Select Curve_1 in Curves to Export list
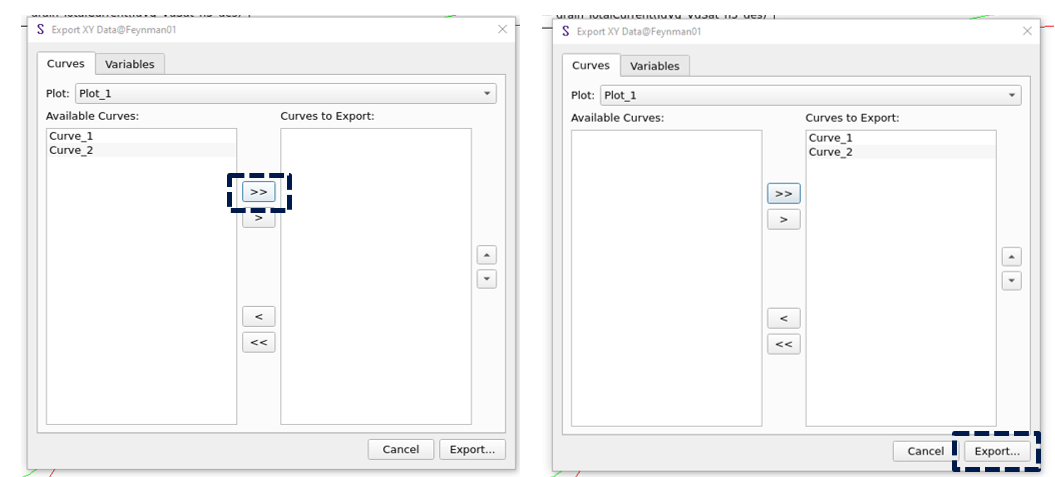The height and width of the screenshot is (477, 1055). tap(831, 138)
